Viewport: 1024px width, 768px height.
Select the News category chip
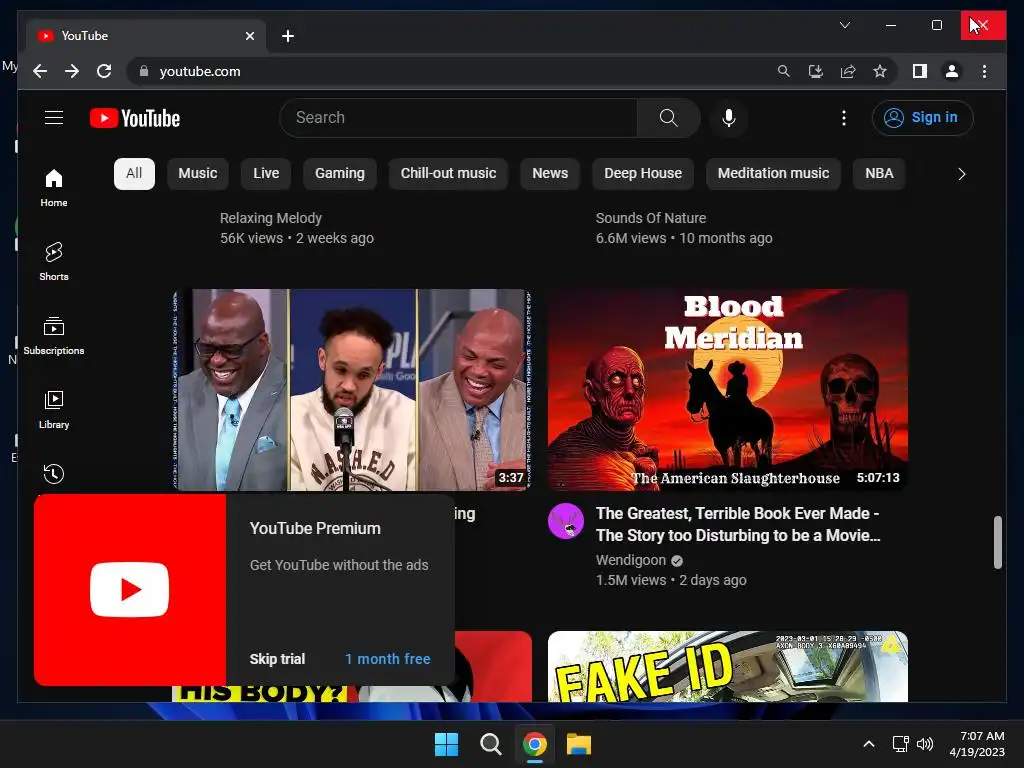tap(550, 174)
